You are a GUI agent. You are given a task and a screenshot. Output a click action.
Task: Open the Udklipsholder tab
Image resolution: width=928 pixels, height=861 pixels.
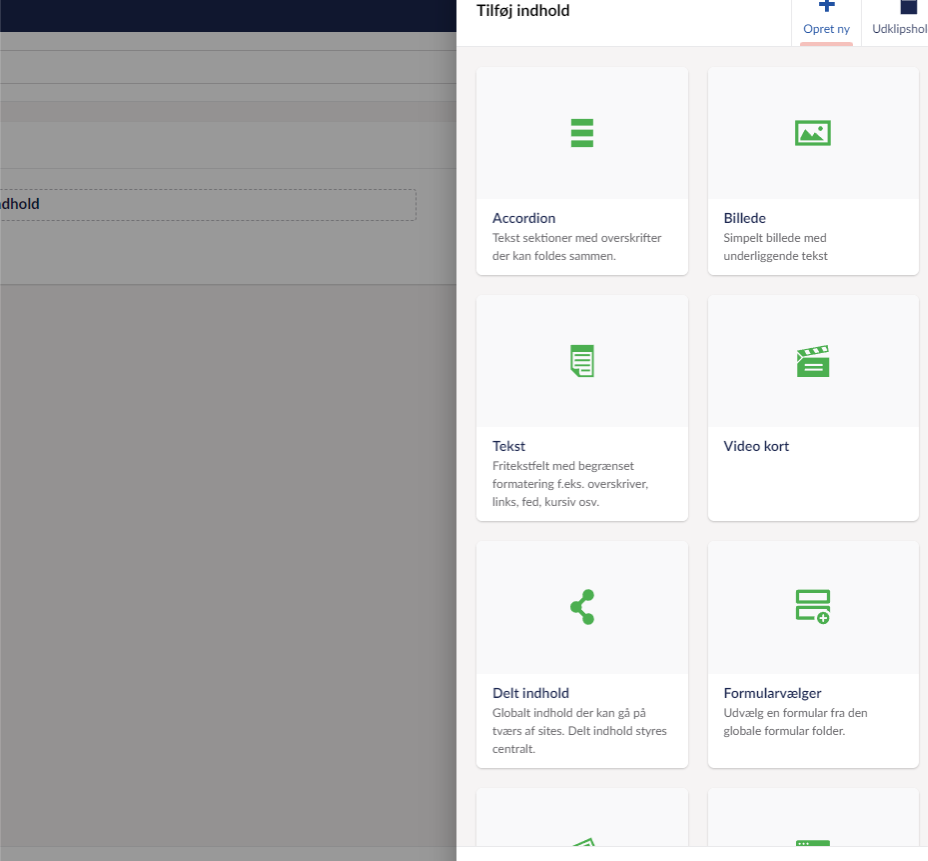pyautogui.click(x=900, y=29)
